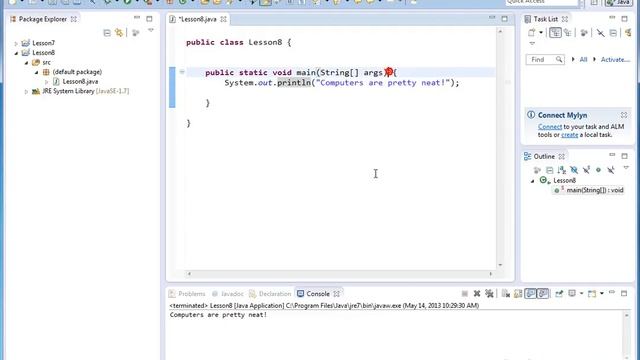Collapse Lesson8 class in Outline
This screenshot has width=640, height=360.
532,181
